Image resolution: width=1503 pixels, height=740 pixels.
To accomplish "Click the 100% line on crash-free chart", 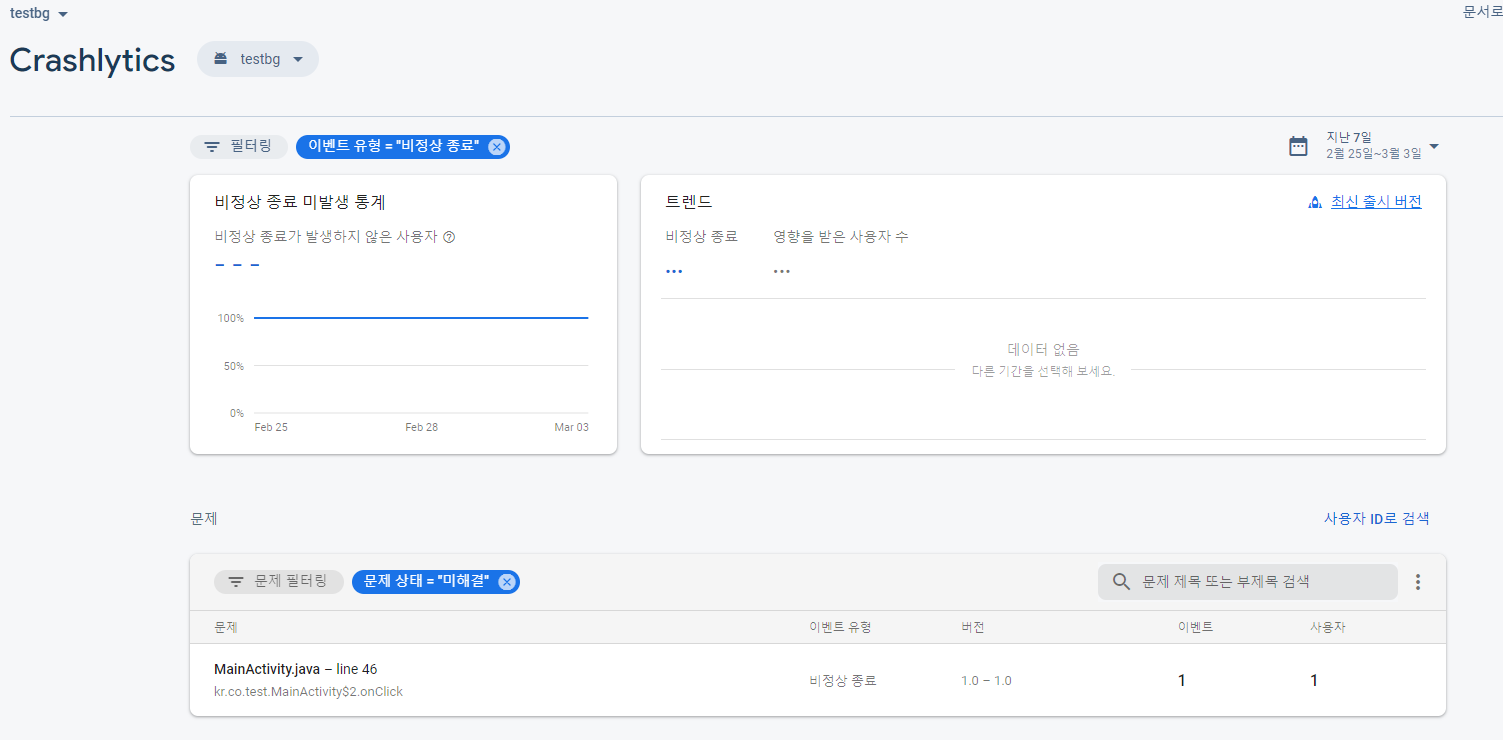I will point(421,317).
